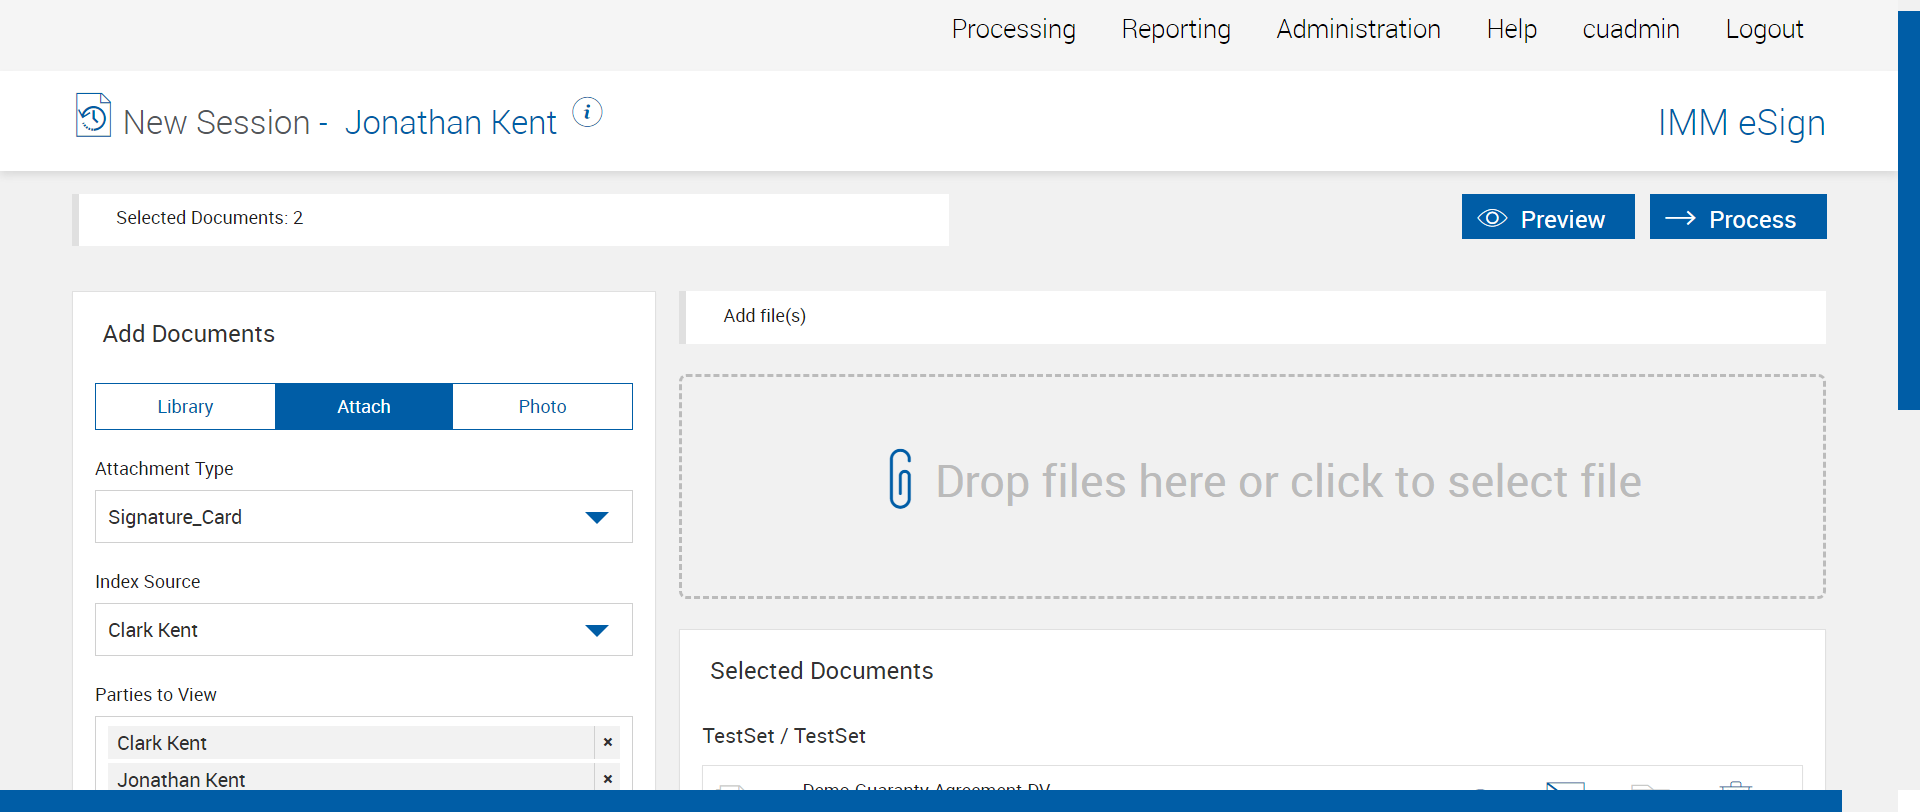
Task: Remove Jonathan Kent from Parties to View
Action: click(607, 778)
